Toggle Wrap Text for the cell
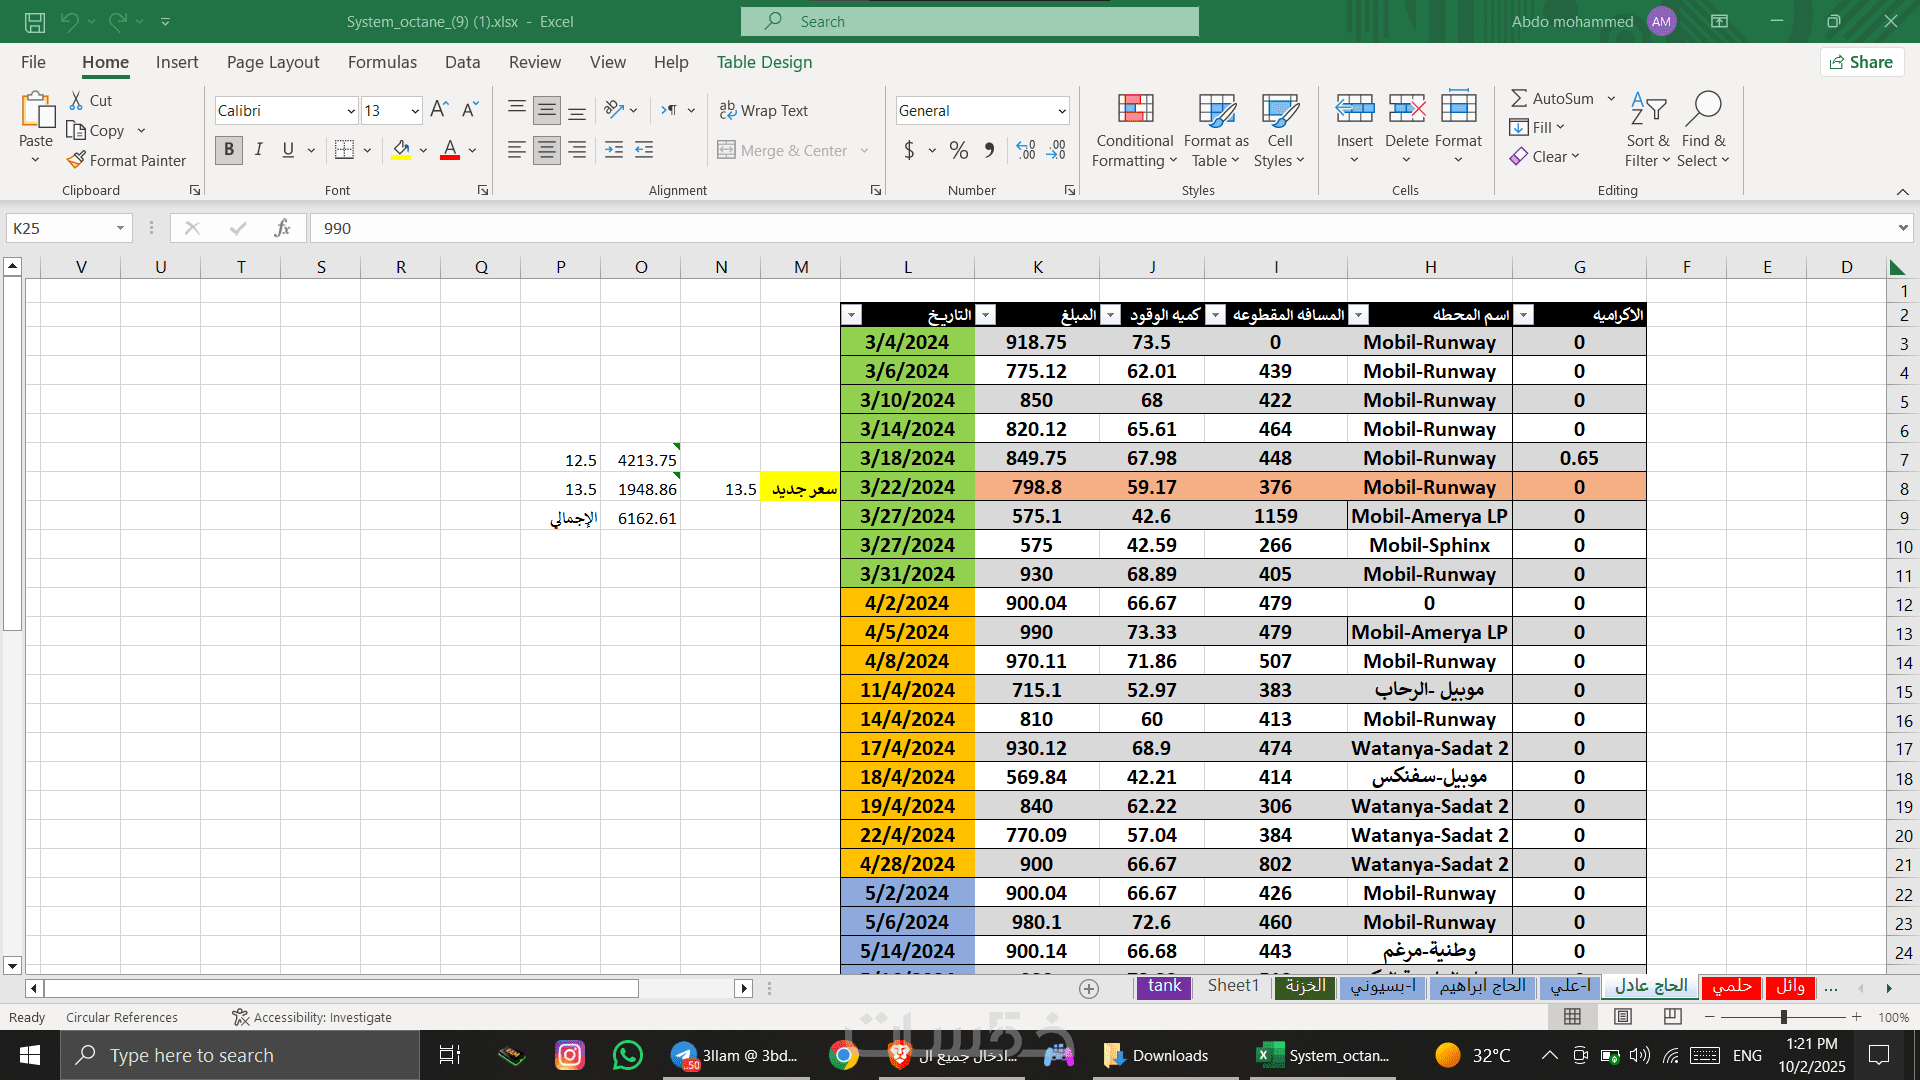The image size is (1920, 1080). [x=764, y=111]
